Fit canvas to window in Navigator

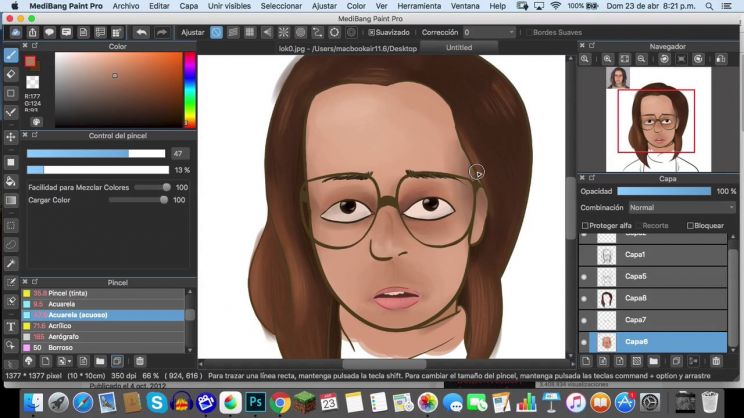[x=624, y=59]
